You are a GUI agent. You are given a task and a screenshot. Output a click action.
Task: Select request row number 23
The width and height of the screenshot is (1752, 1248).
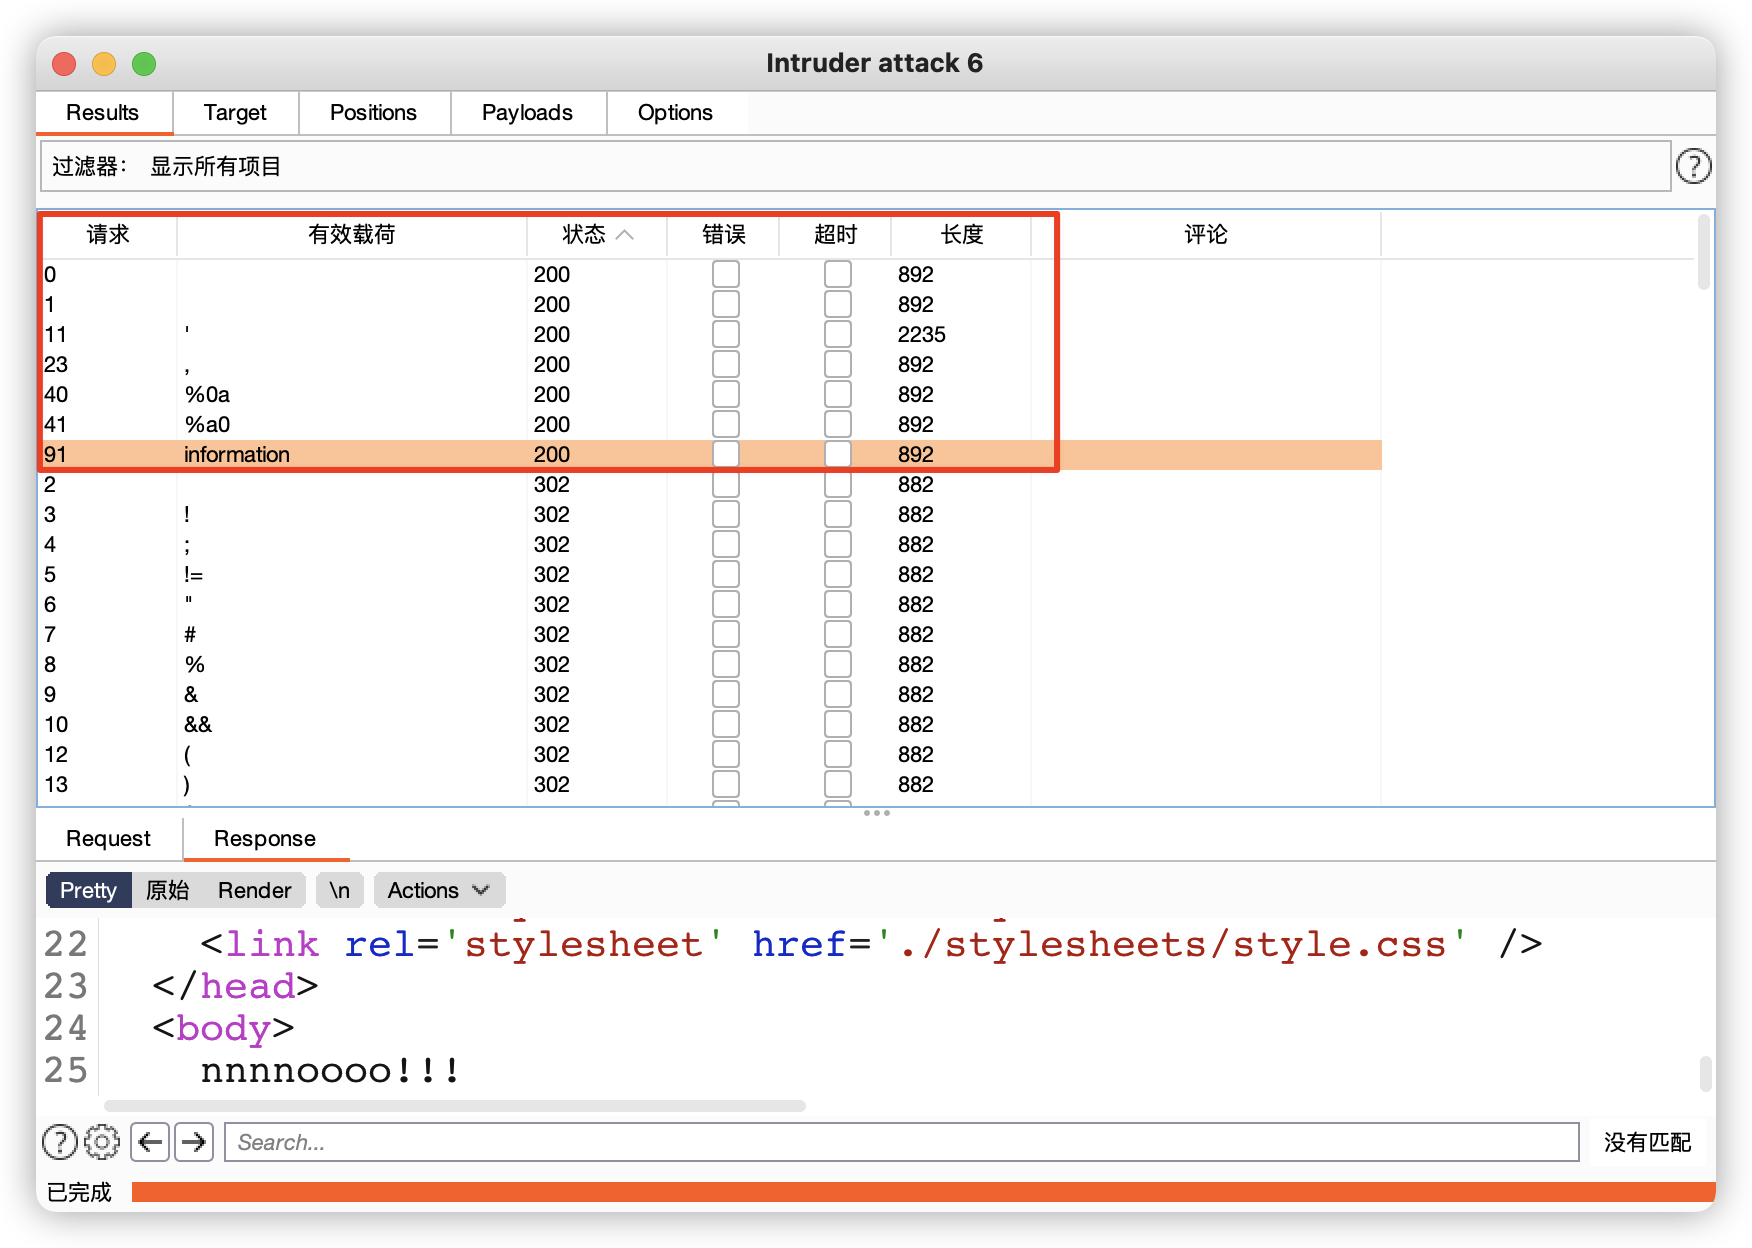(x=711, y=364)
